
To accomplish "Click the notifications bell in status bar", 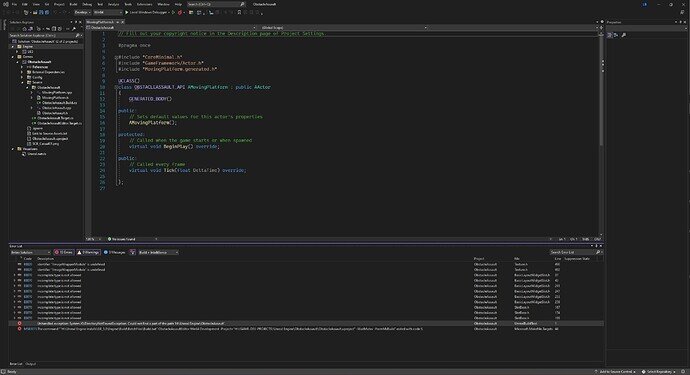I will click(683, 371).
